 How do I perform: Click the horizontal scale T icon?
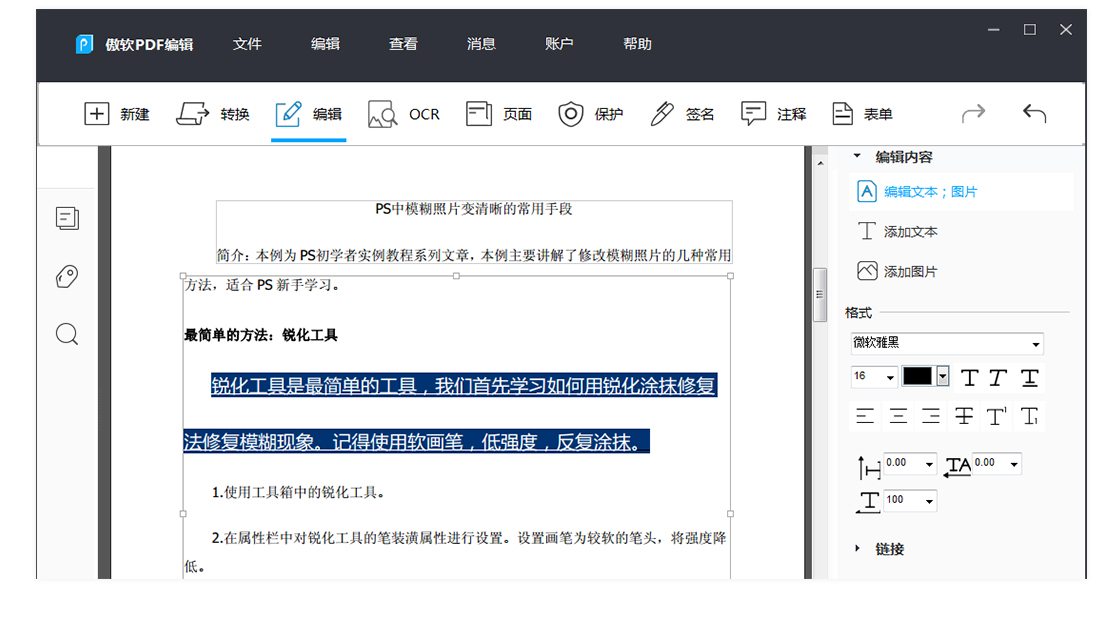(x=869, y=502)
